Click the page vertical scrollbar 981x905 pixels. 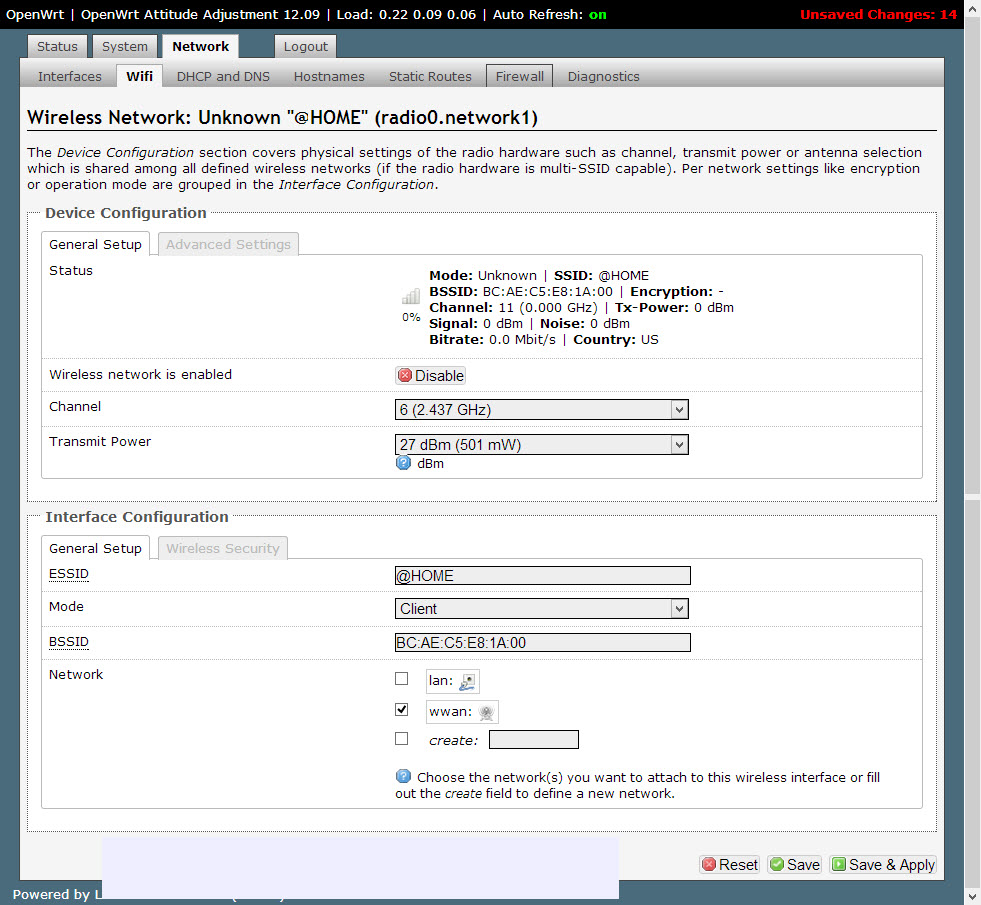coord(972,452)
